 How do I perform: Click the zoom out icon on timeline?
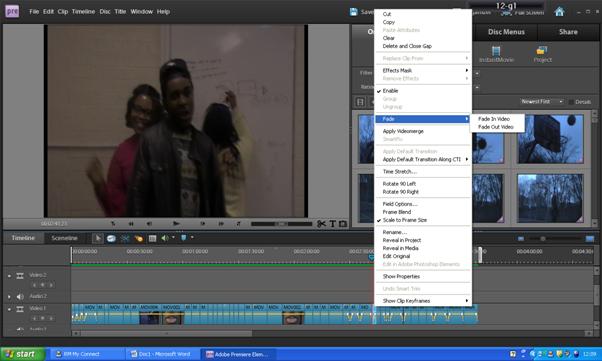pos(521,238)
